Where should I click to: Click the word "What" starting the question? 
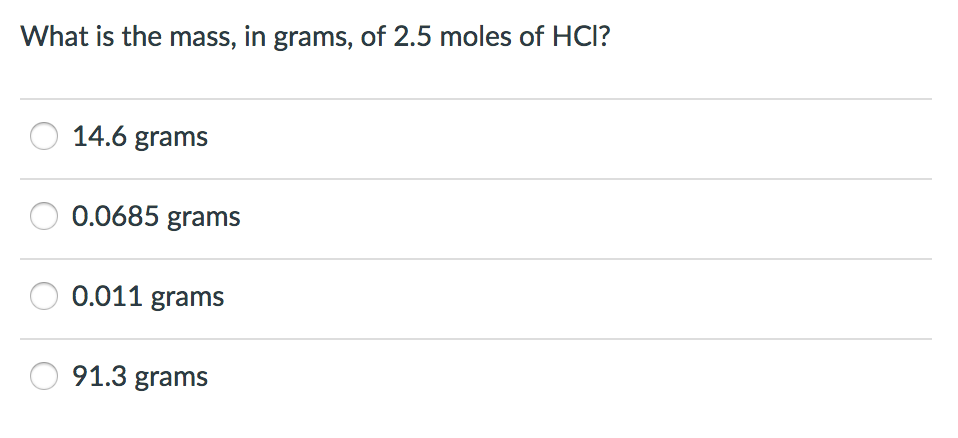(54, 37)
